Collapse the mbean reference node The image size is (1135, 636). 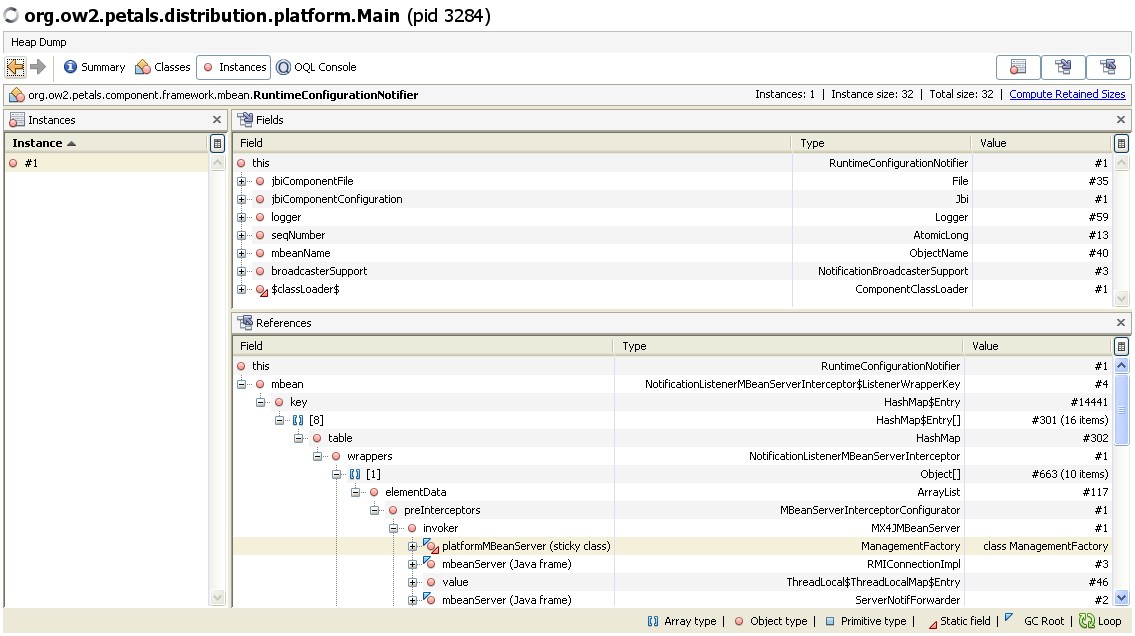pos(242,385)
